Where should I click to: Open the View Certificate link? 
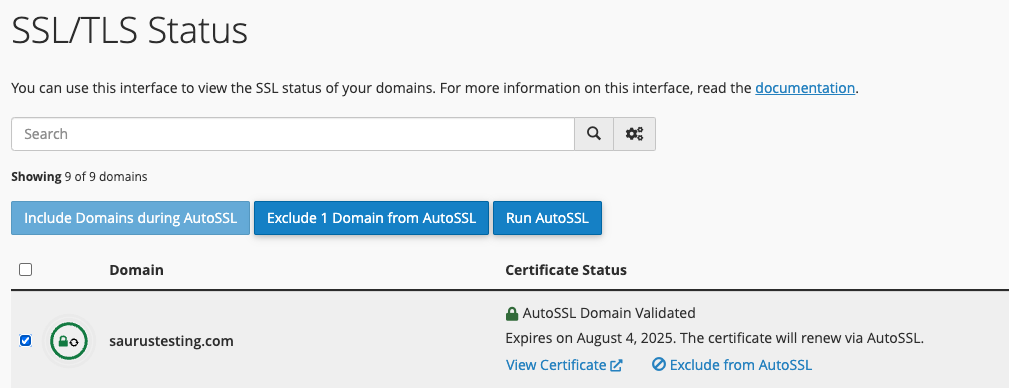(x=556, y=365)
